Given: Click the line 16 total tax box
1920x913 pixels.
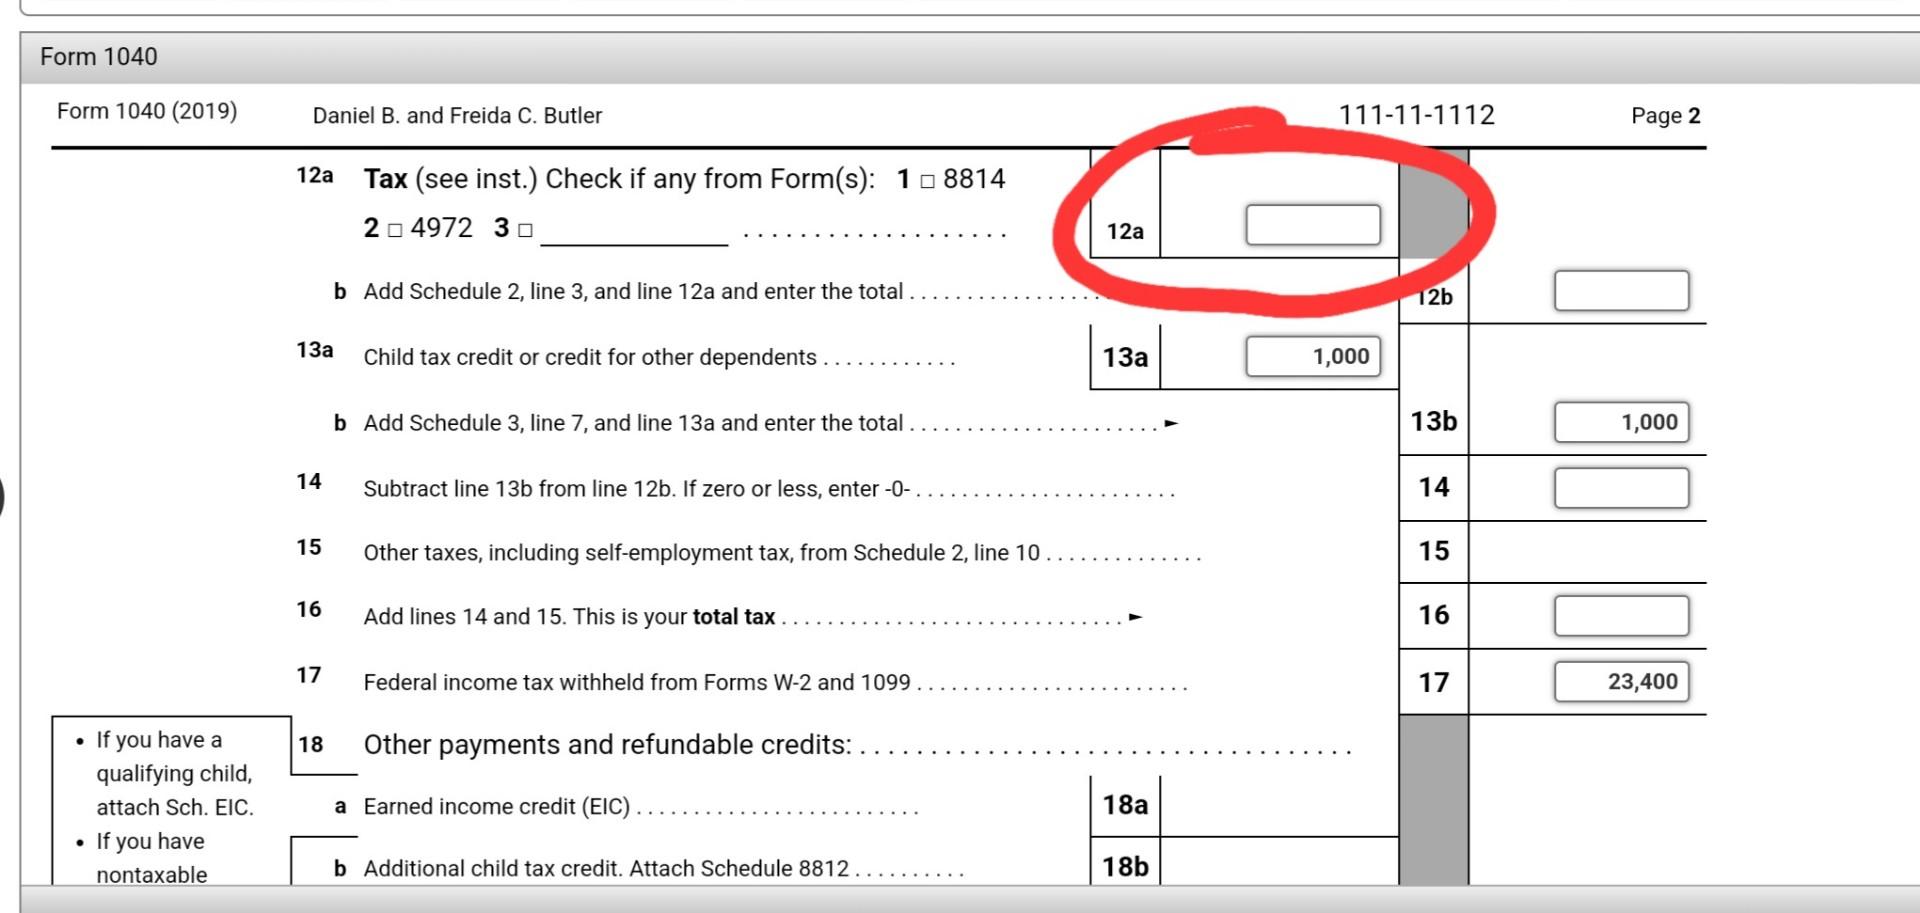Looking at the screenshot, I should [x=1620, y=615].
